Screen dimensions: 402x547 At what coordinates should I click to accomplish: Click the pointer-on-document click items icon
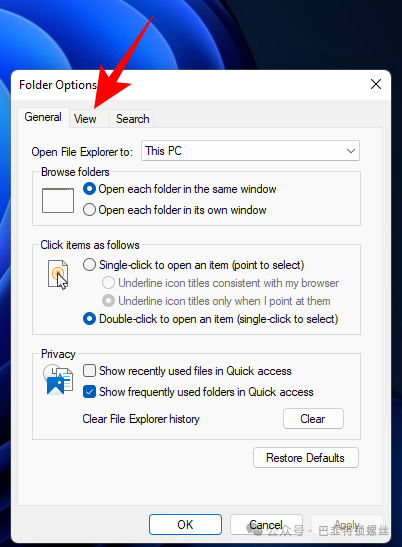tap(58, 275)
